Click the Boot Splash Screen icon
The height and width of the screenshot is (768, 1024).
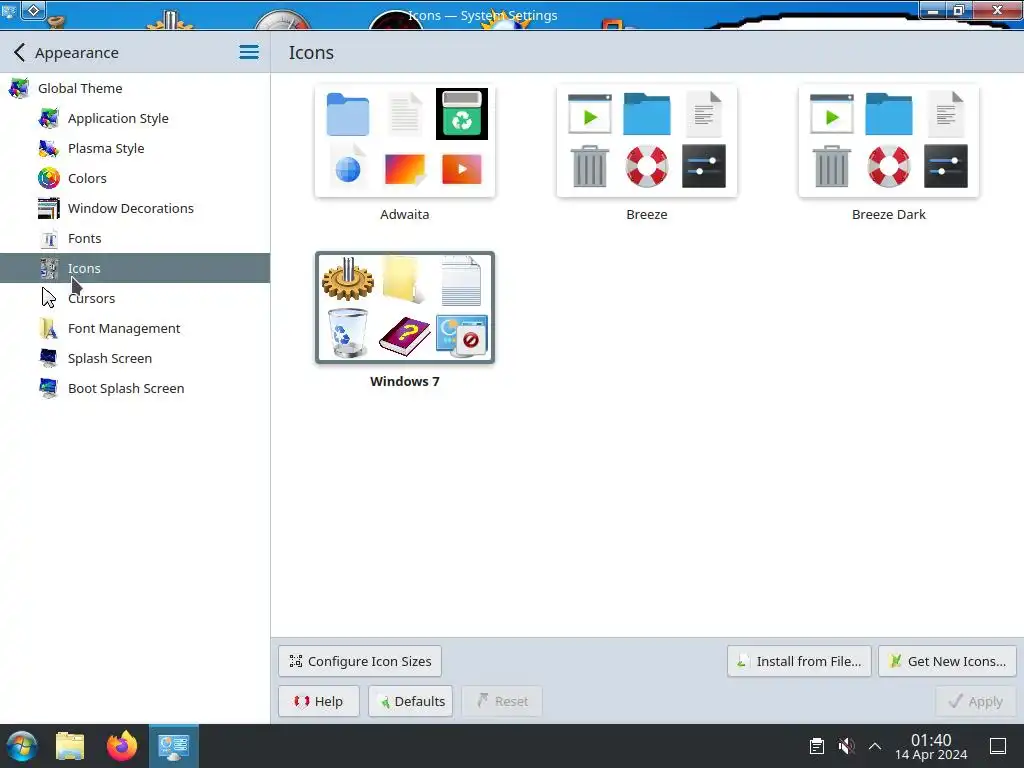[49, 389]
